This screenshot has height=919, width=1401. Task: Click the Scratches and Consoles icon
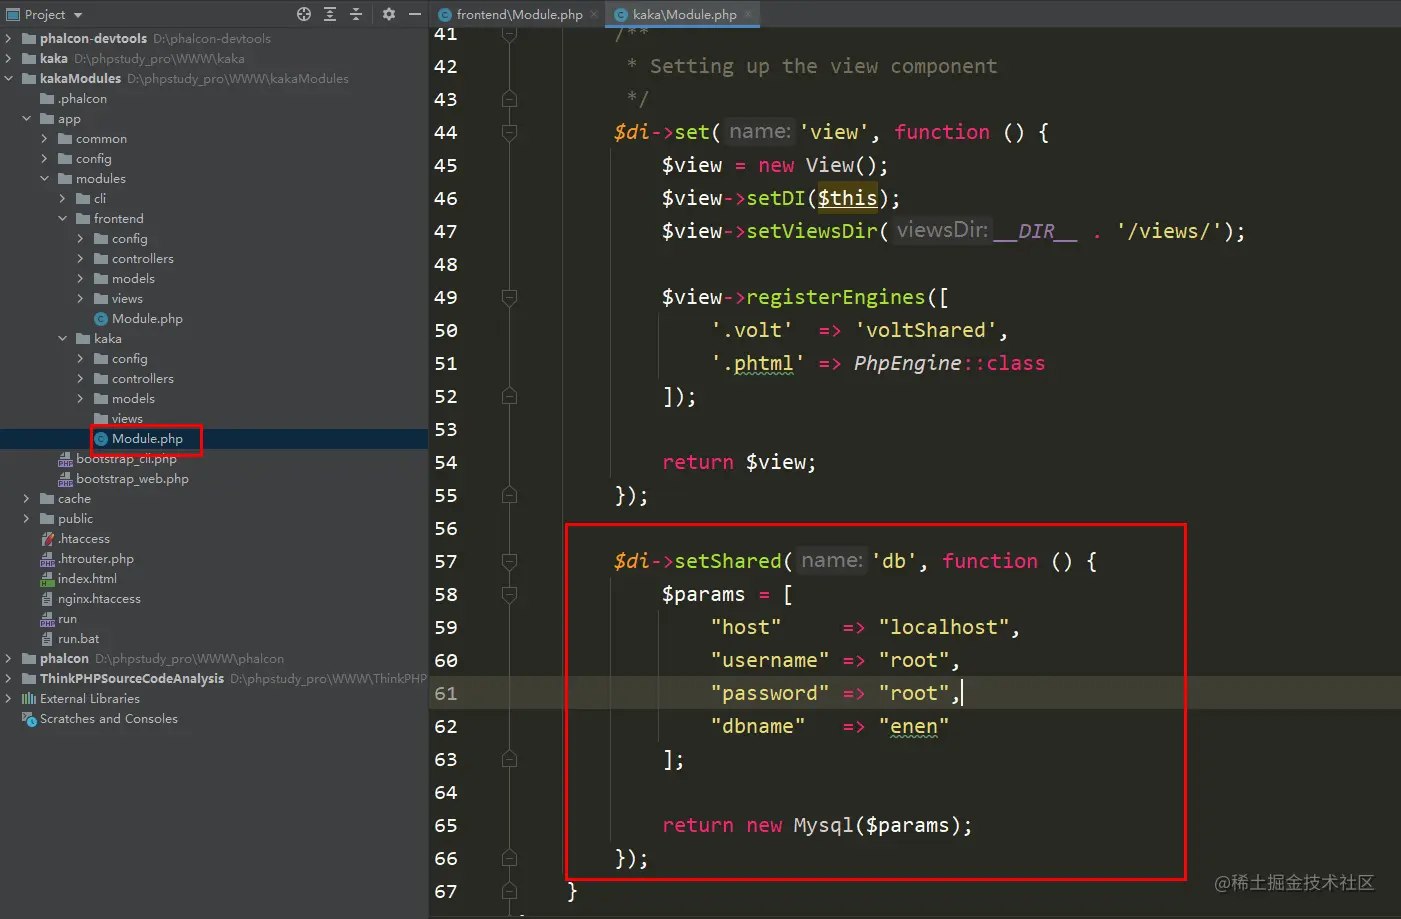pyautogui.click(x=29, y=719)
